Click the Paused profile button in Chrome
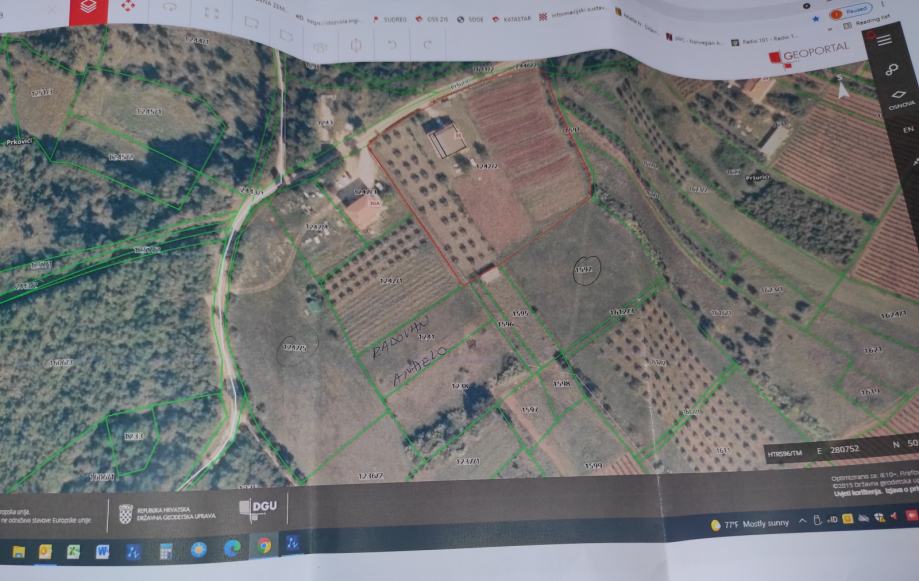The width and height of the screenshot is (919, 581). 851,11
